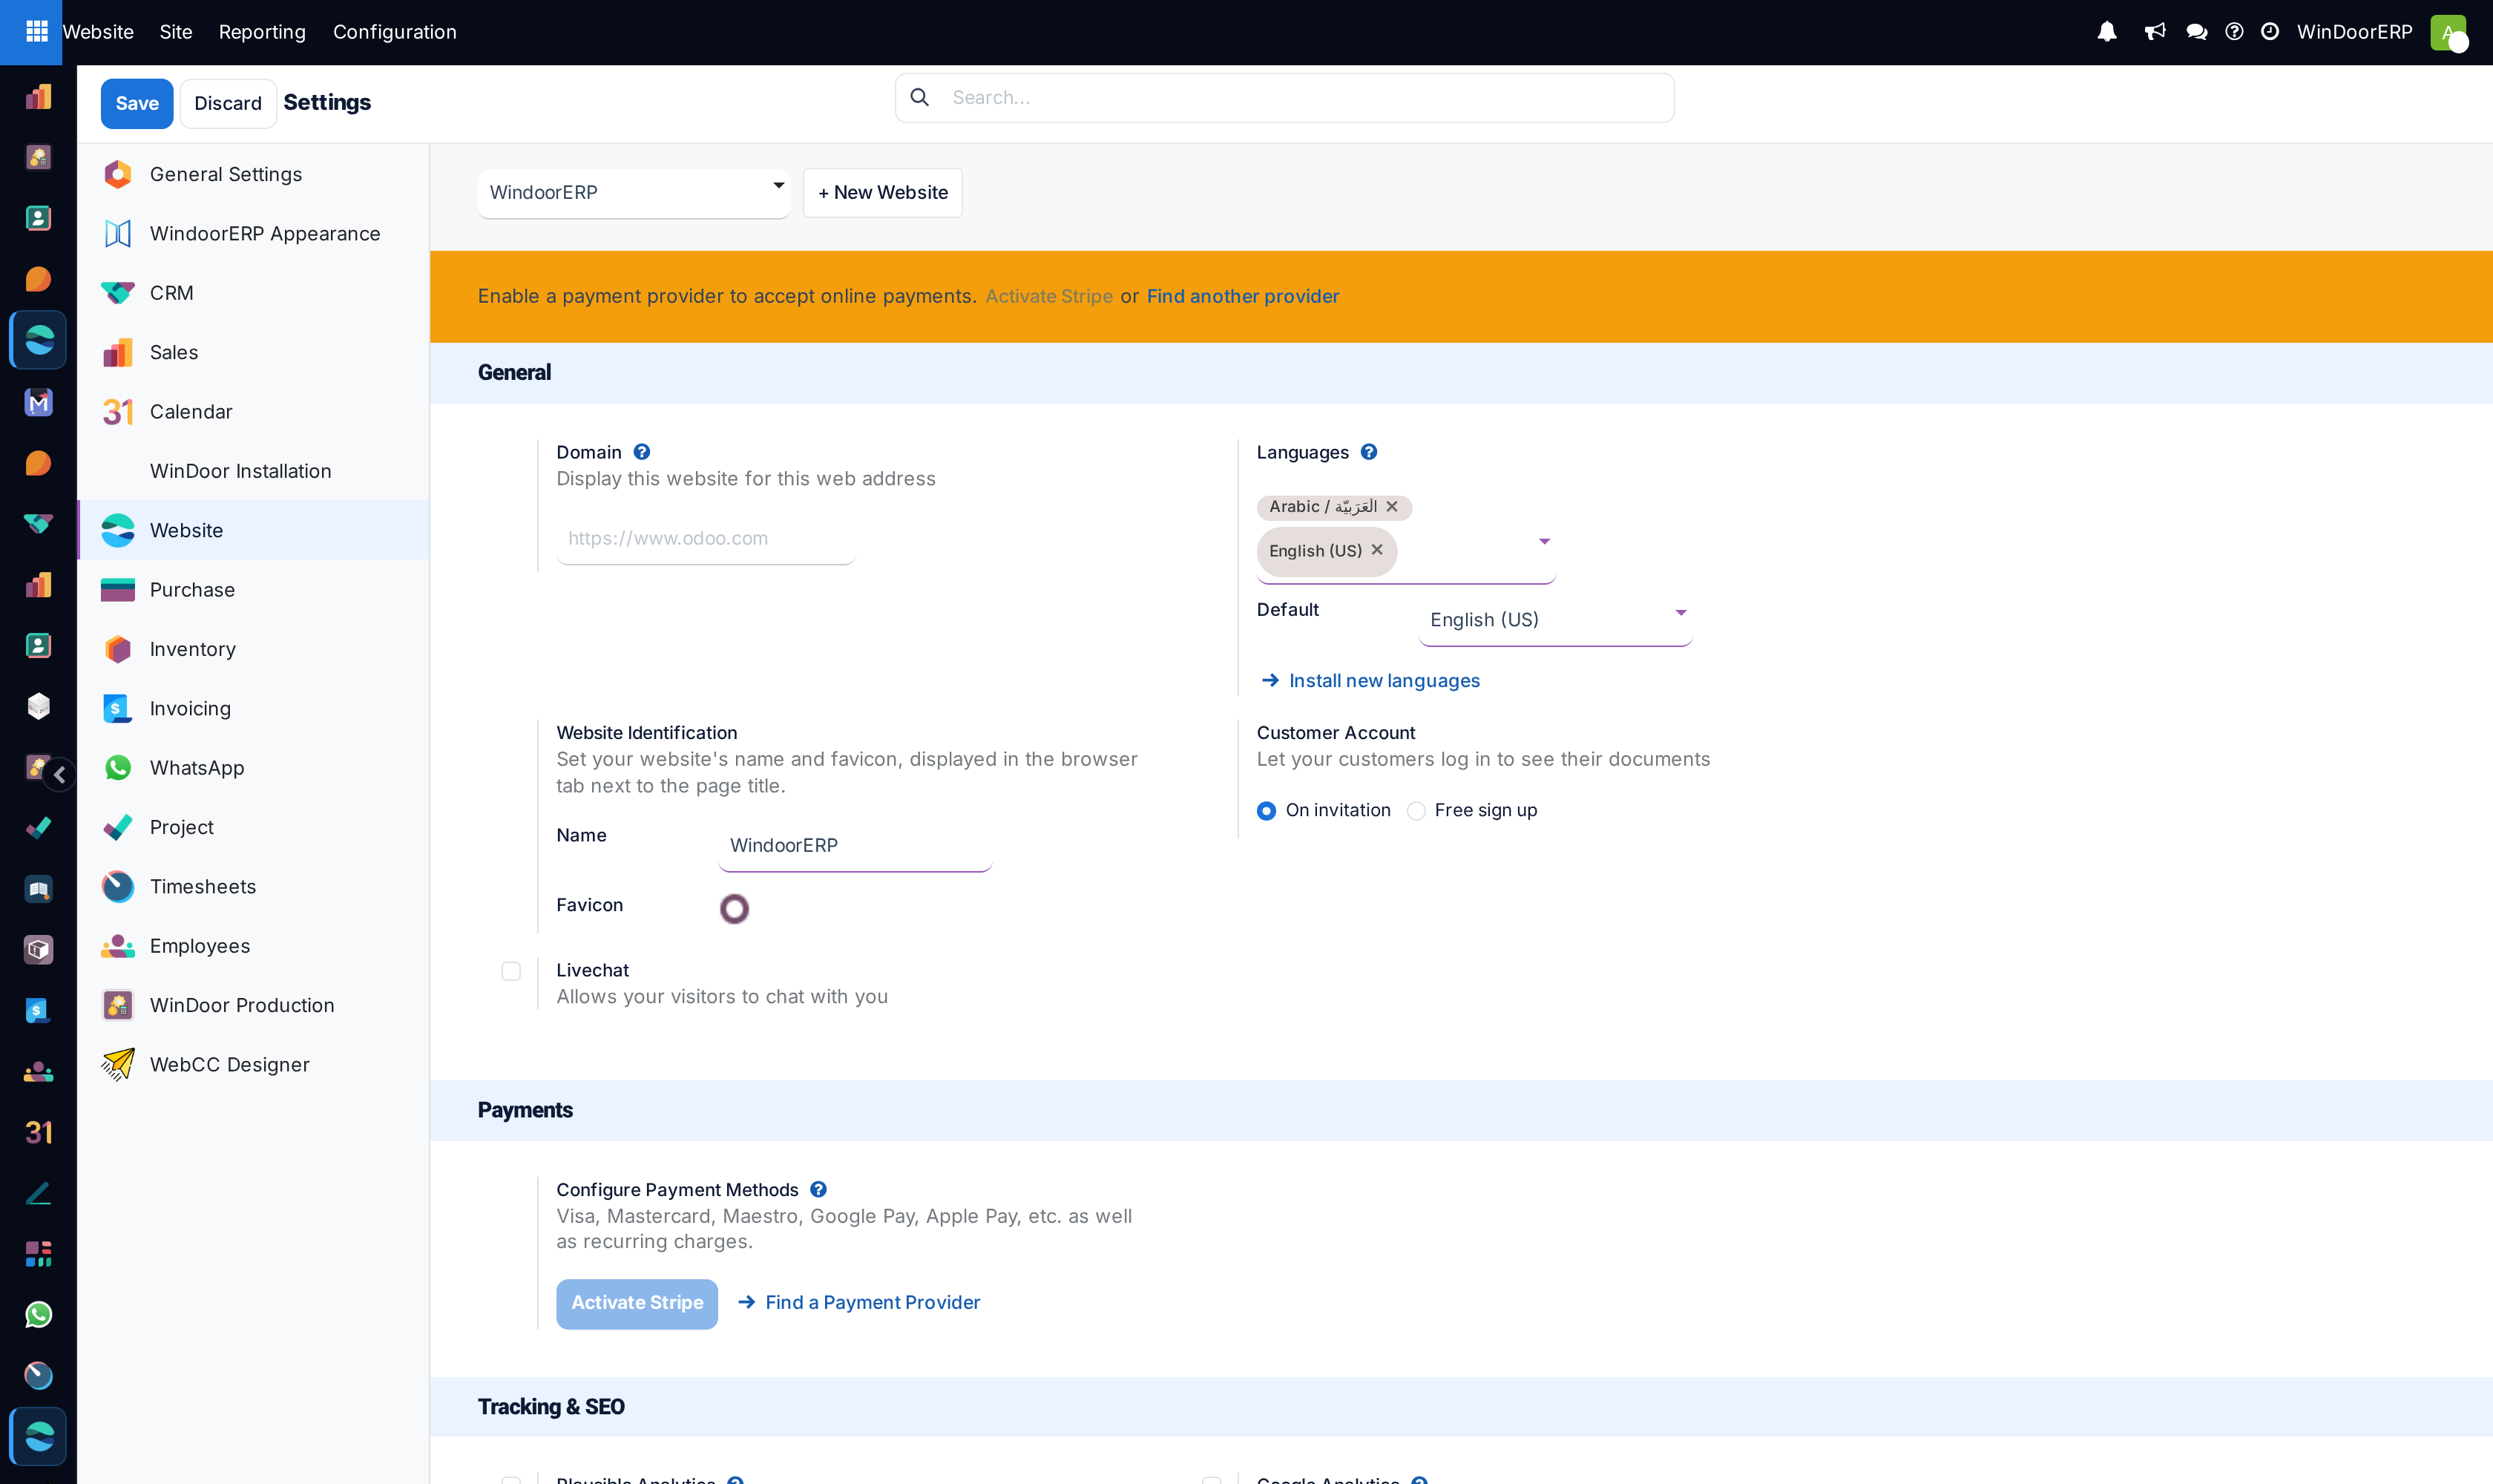Open Invoicing settings section
Screen dimensions: 2493x1484
[254, 708]
